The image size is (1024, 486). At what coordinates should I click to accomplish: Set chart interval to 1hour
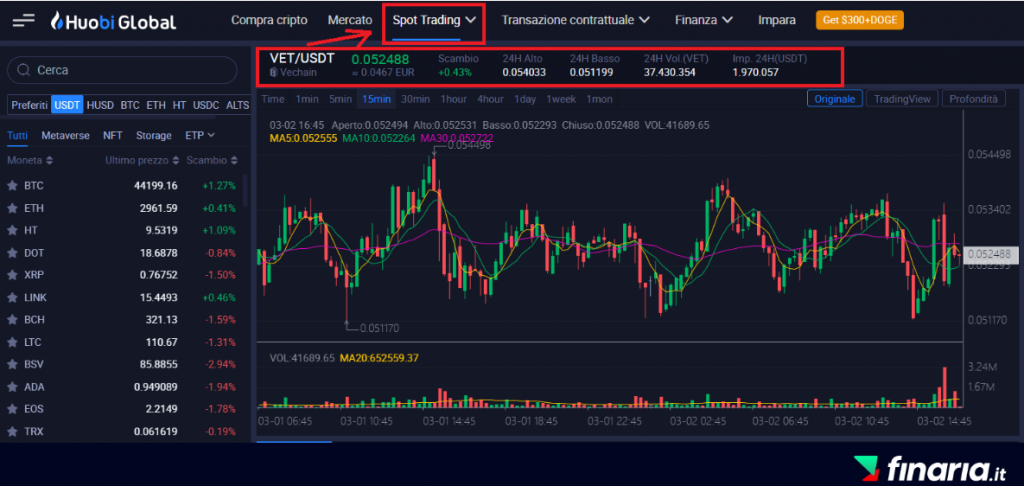(x=453, y=99)
